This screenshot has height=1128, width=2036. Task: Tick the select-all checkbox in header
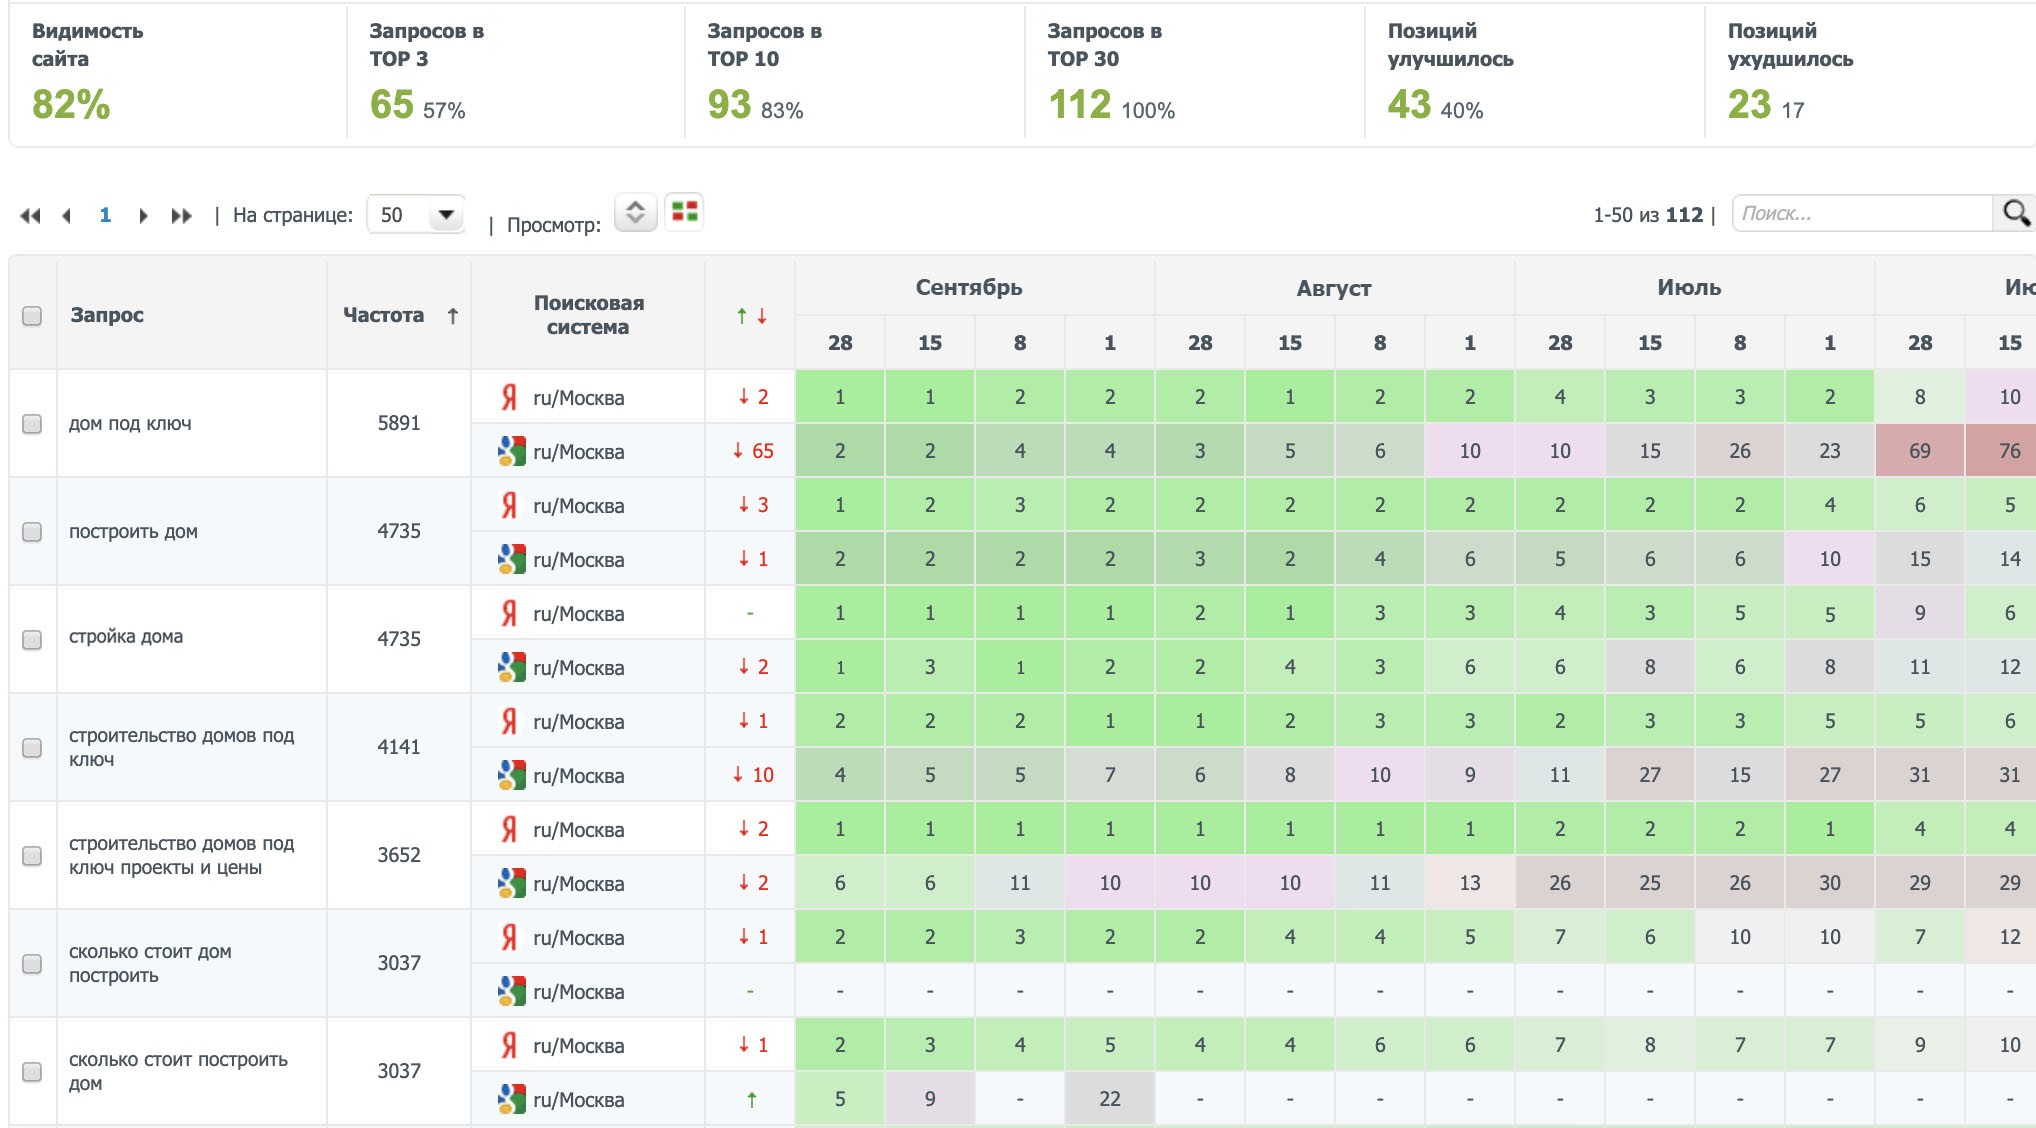(32, 316)
